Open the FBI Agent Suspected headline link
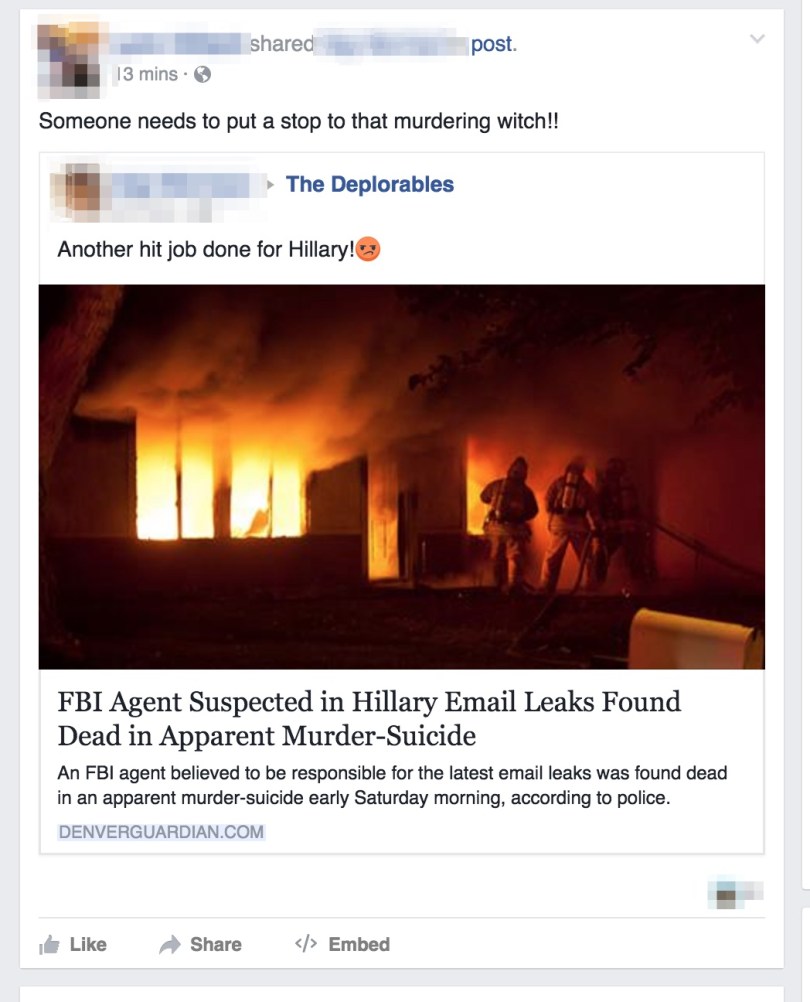This screenshot has width=810, height=1002. (369, 718)
